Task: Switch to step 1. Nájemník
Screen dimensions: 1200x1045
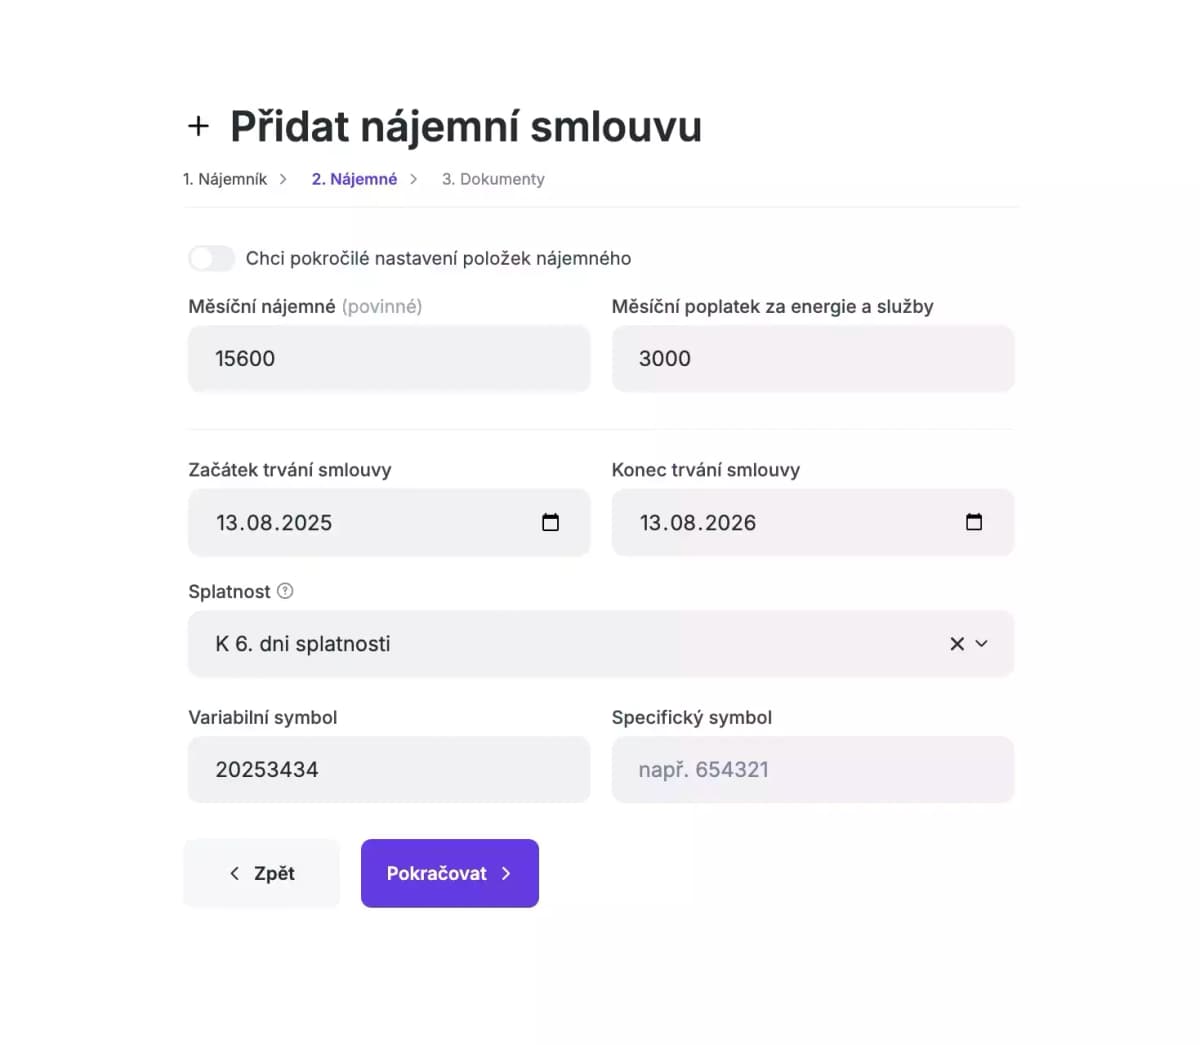Action: [x=225, y=179]
